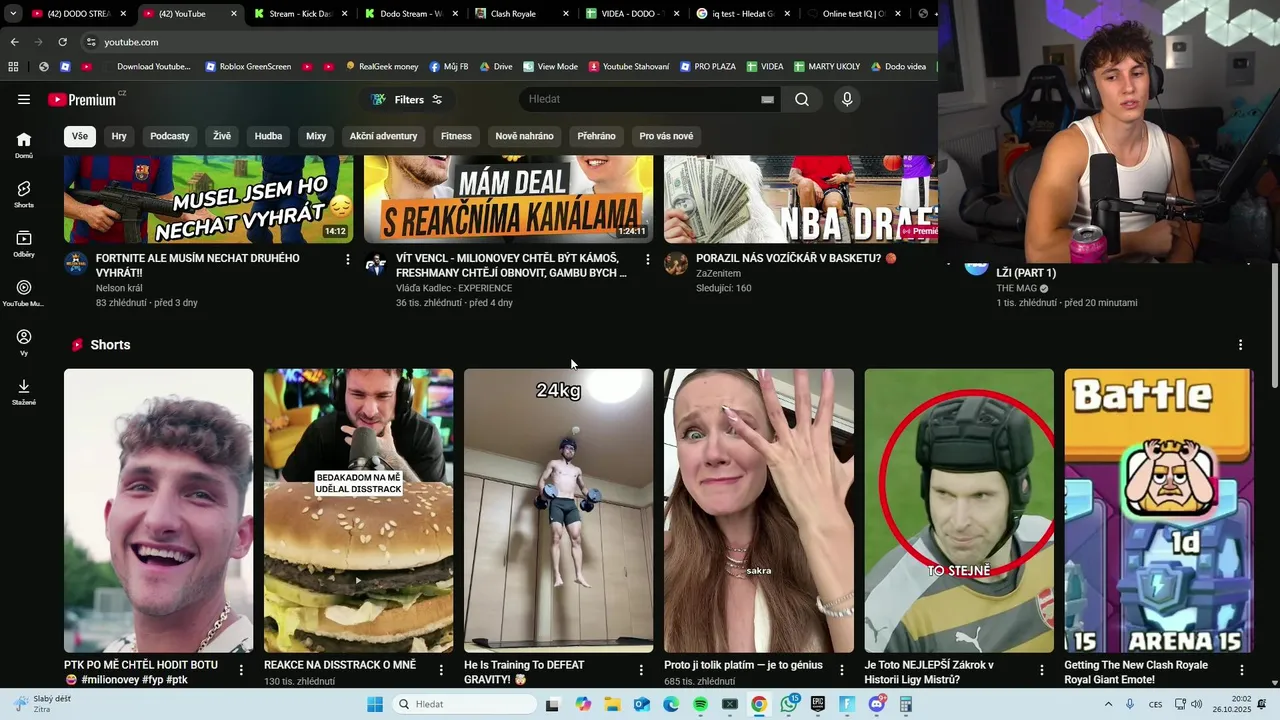Image resolution: width=1280 pixels, height=720 pixels.
Task: Select the Hry filter chip
Action: coord(119,136)
